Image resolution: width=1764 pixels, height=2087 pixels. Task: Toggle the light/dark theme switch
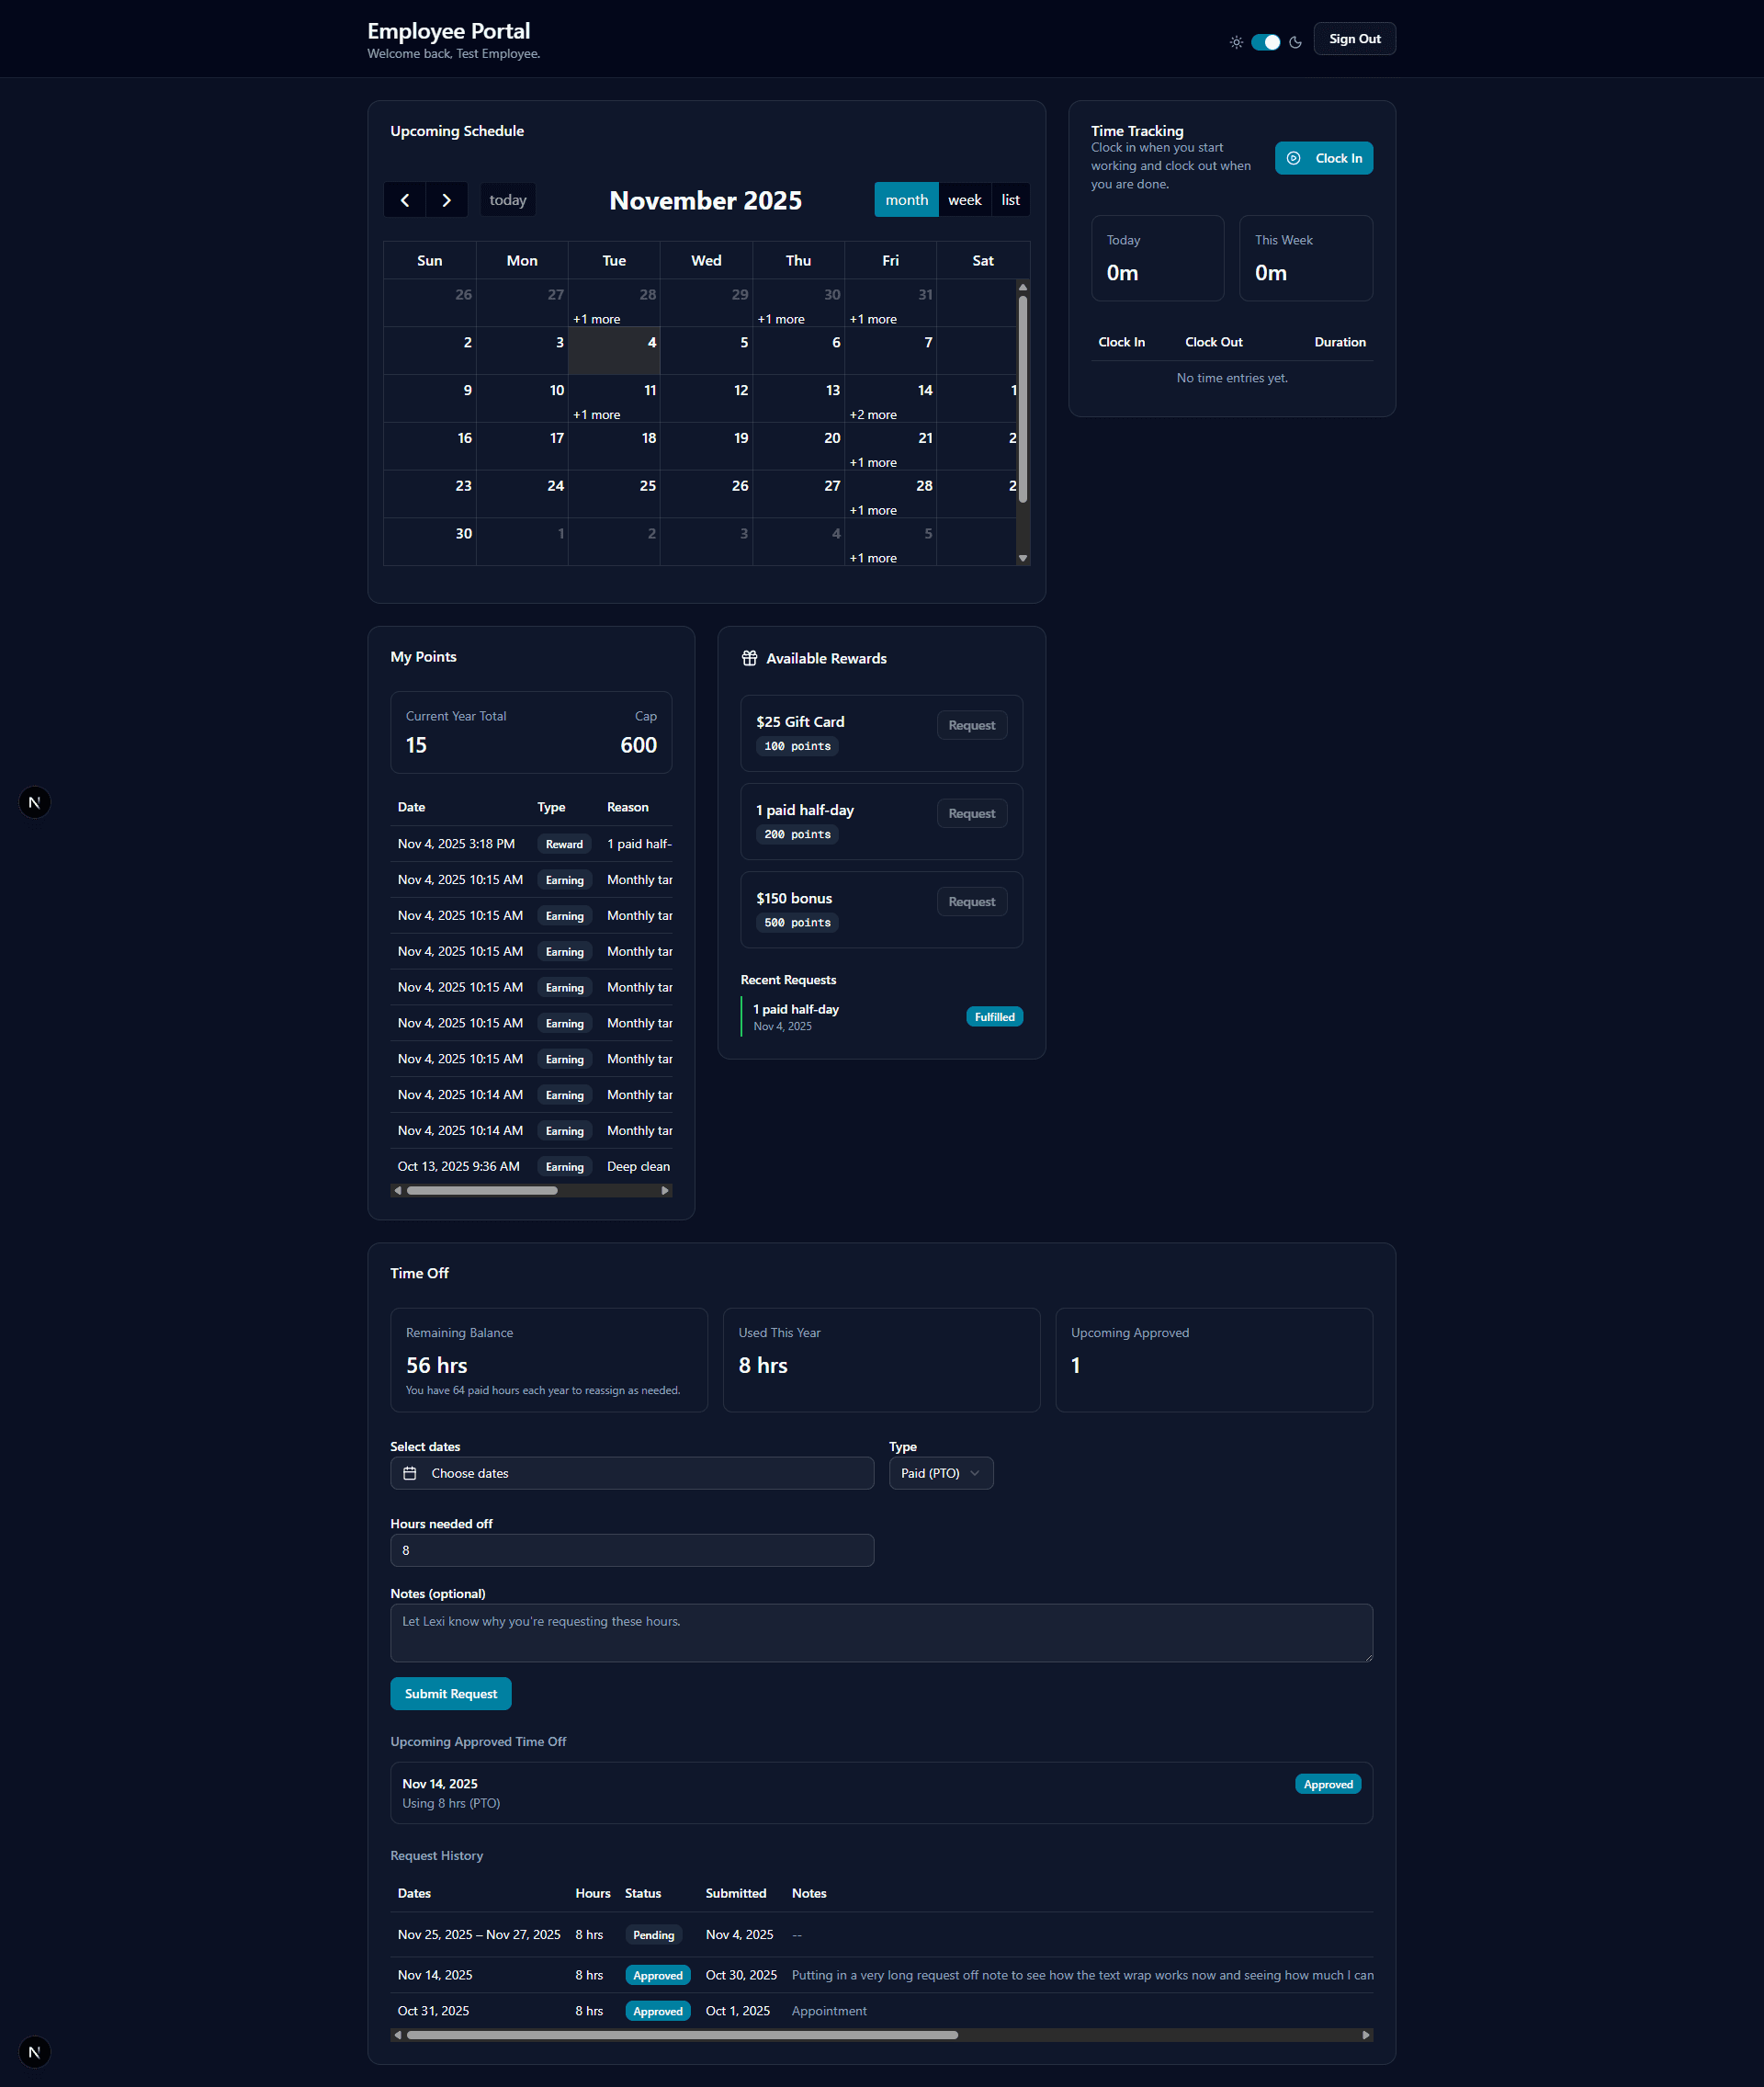coord(1265,42)
